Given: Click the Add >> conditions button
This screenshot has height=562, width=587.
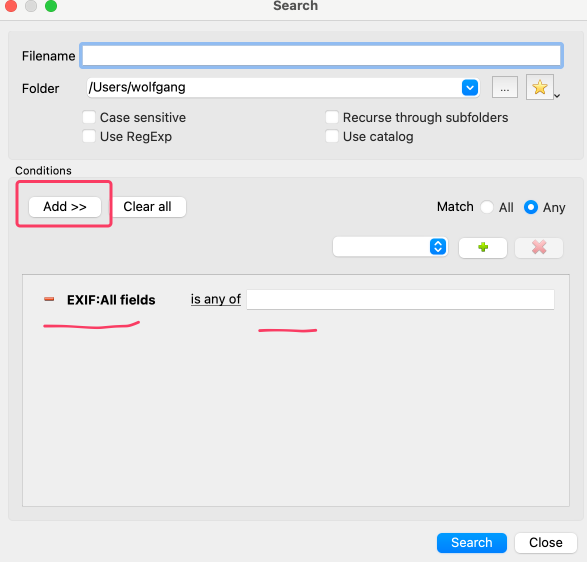Looking at the screenshot, I should [x=65, y=207].
